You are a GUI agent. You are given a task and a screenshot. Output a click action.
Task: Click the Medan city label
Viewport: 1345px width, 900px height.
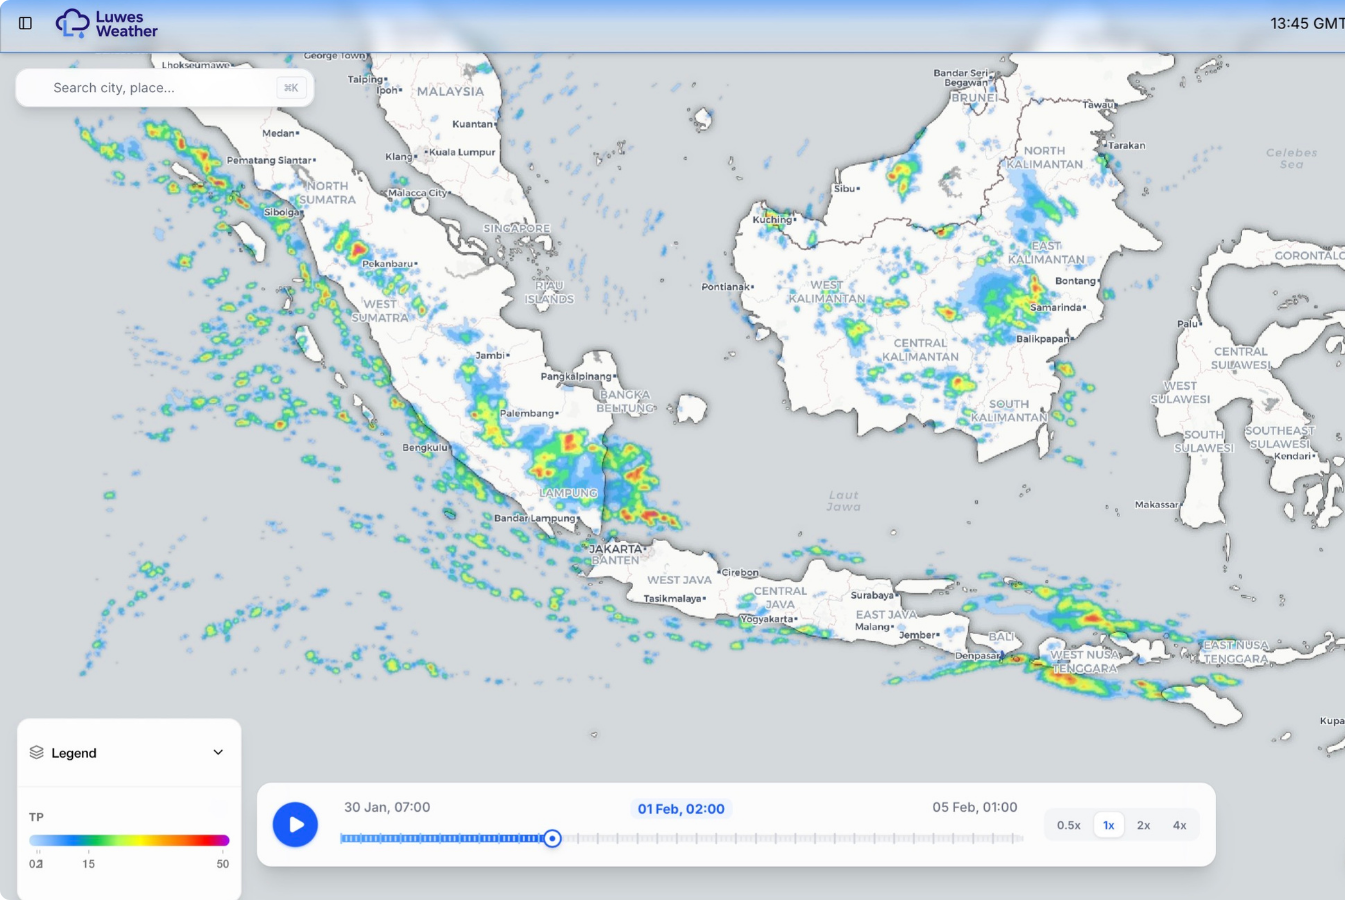(279, 133)
